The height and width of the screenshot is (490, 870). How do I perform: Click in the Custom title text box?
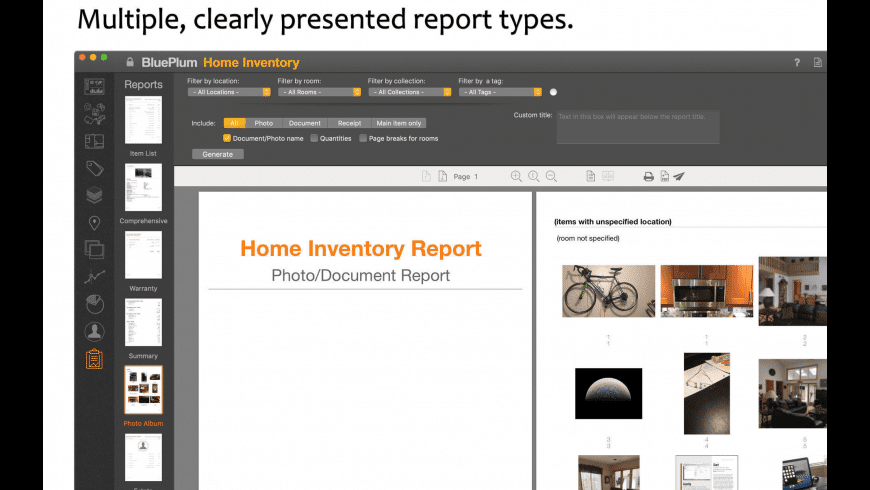[638, 127]
